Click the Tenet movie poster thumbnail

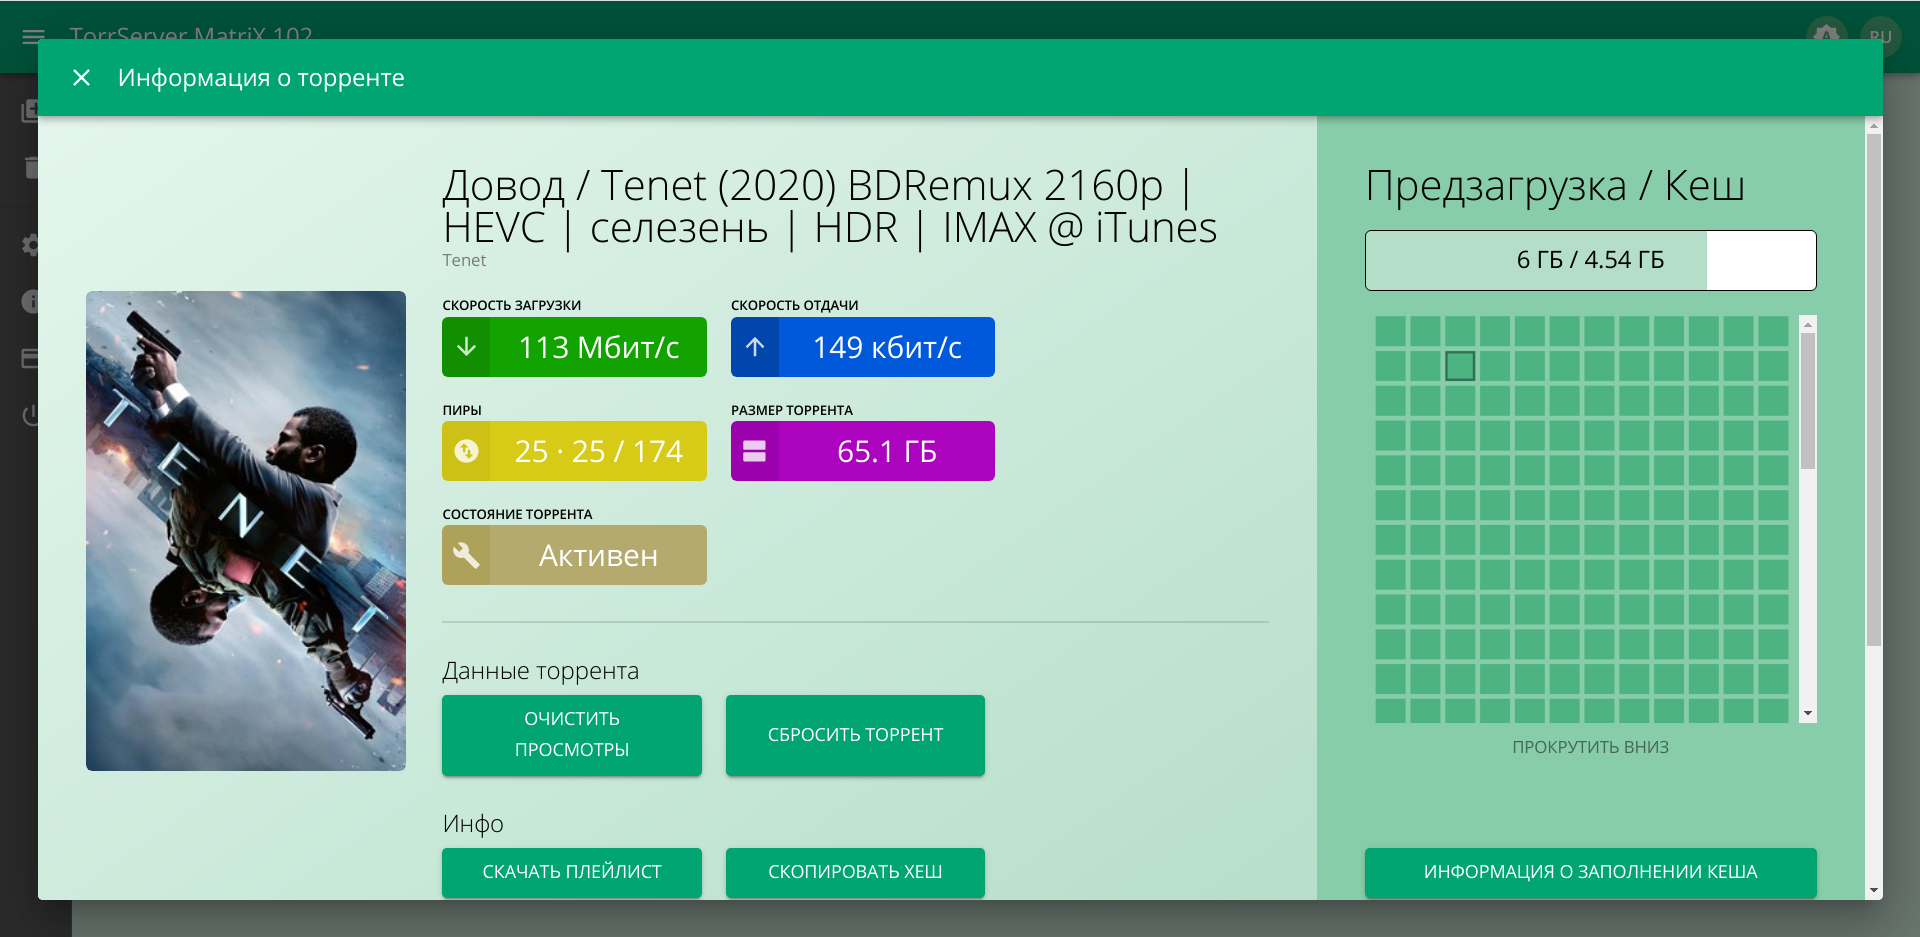point(245,531)
